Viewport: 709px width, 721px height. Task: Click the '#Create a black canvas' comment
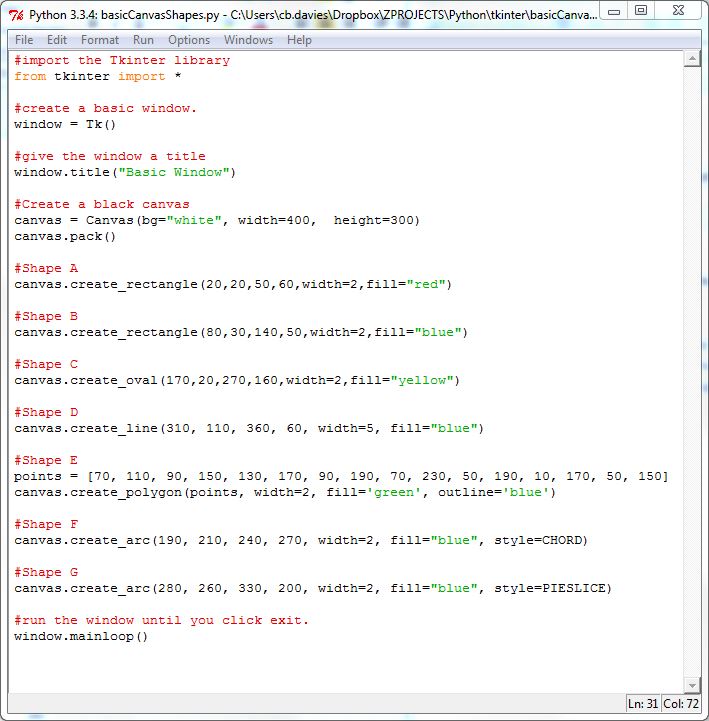point(102,205)
